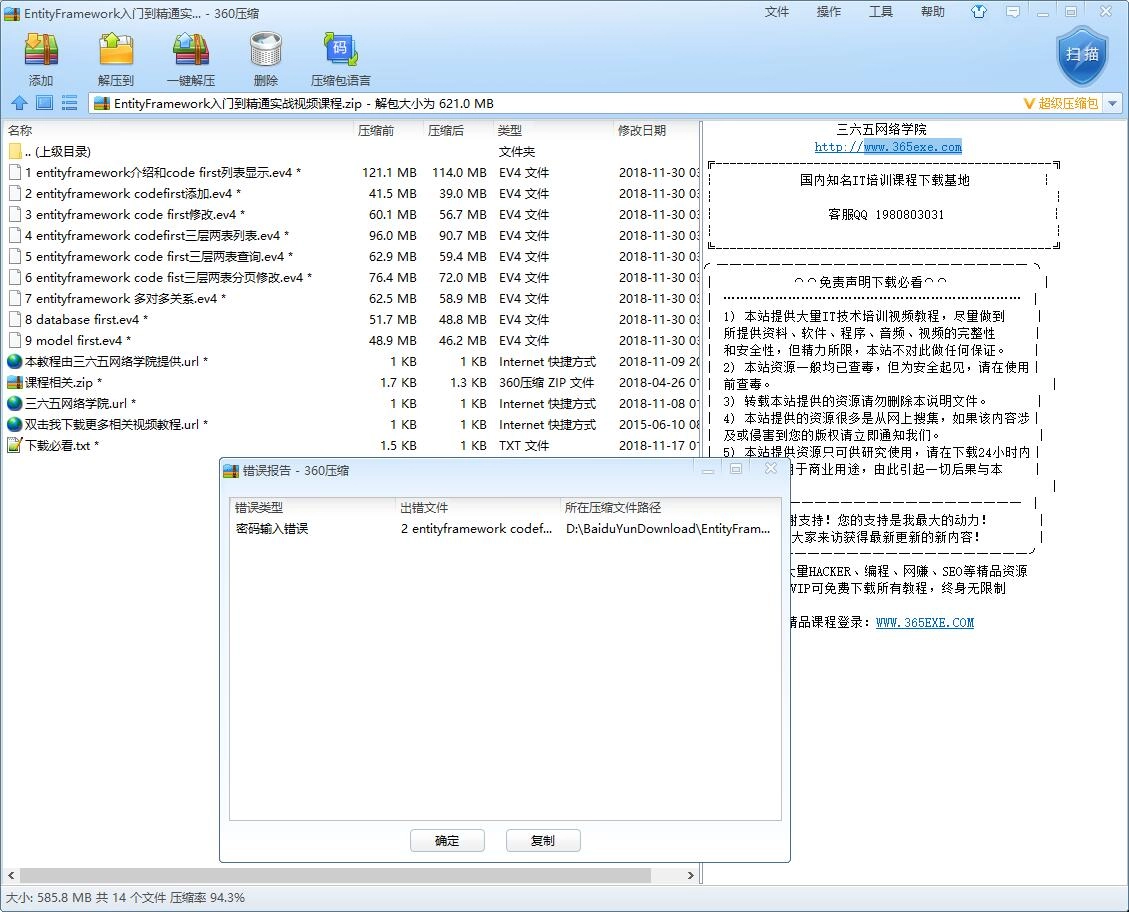Select the 解压到 (Extract to) icon
Image resolution: width=1129 pixels, height=912 pixels.
point(116,55)
